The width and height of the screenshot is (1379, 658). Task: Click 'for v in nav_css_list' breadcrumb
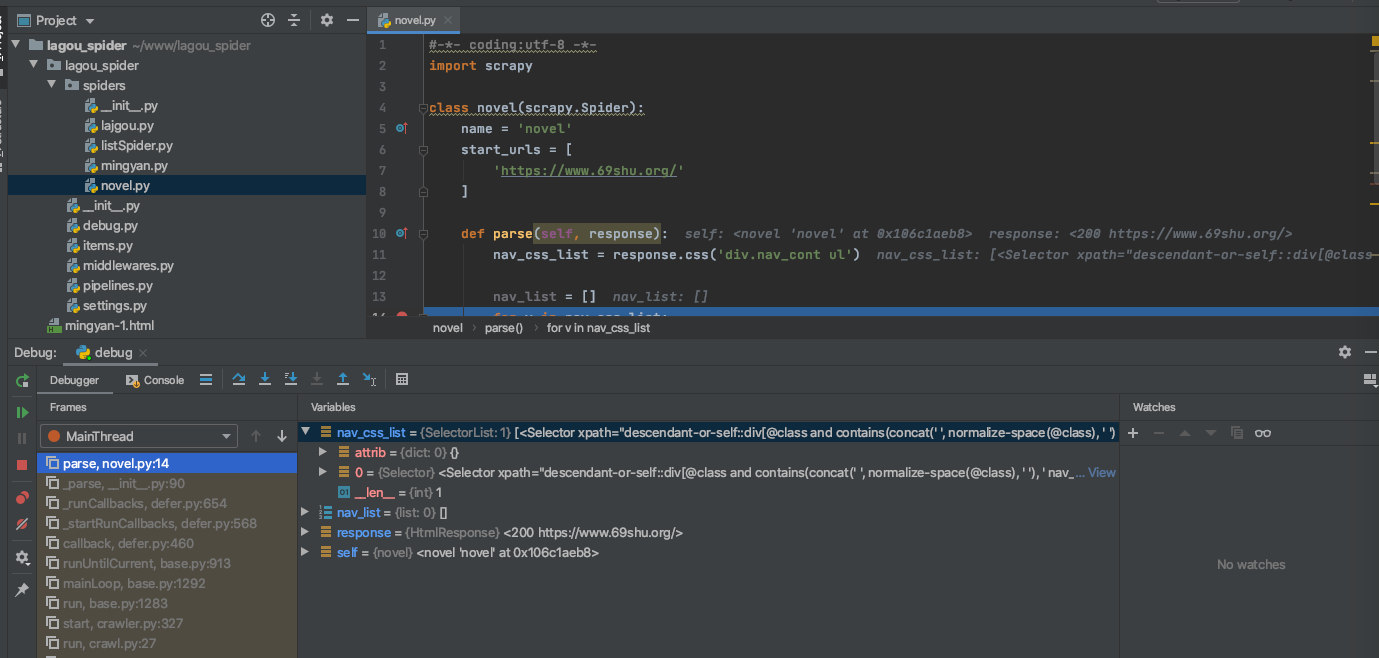[x=598, y=327]
